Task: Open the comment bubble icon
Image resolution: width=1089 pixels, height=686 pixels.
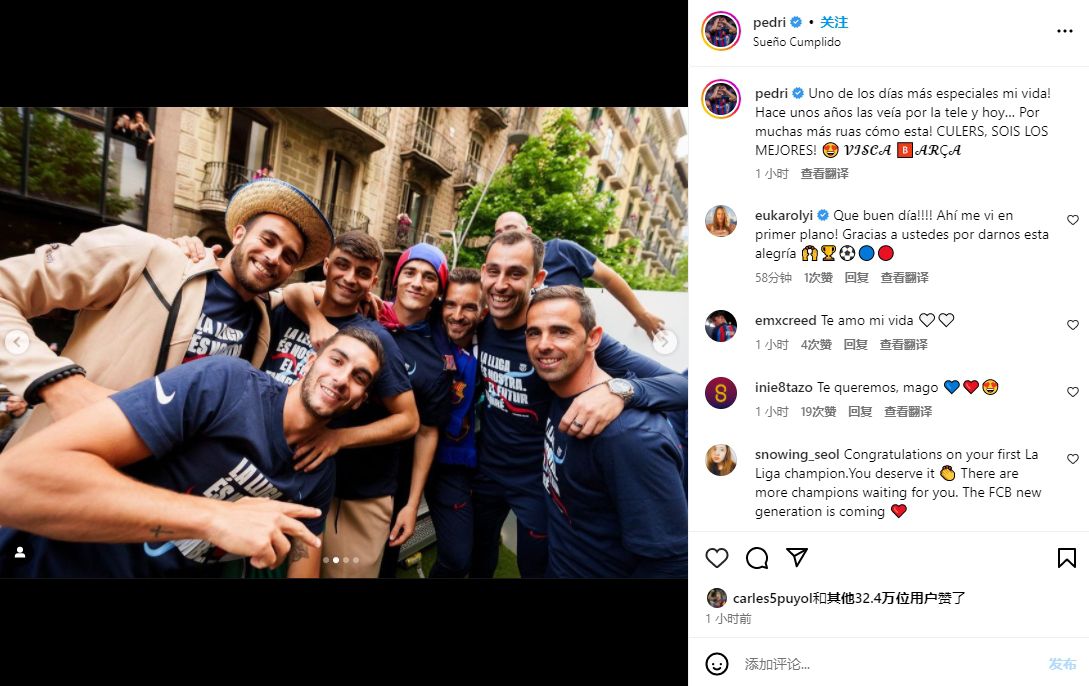Action: click(x=757, y=558)
